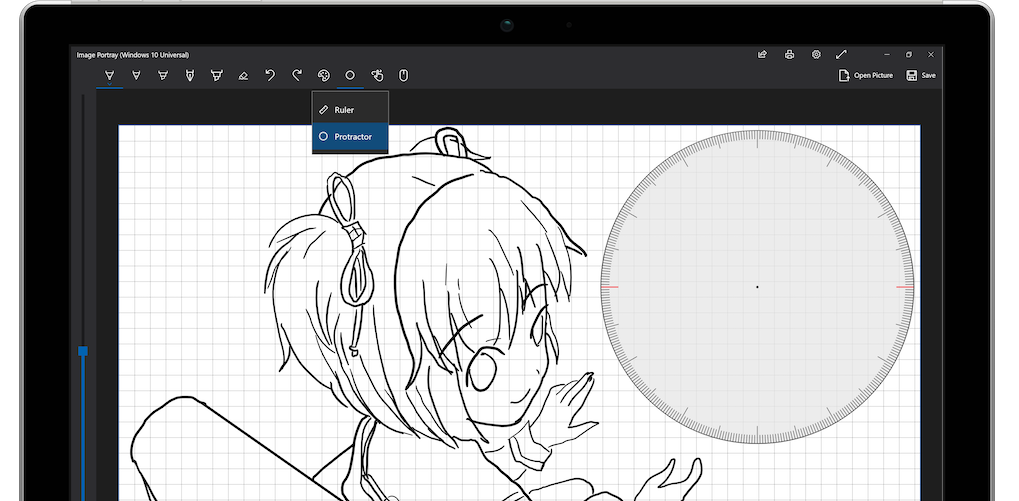Redo the undone stroke
1019x501 pixels.
pyautogui.click(x=297, y=75)
